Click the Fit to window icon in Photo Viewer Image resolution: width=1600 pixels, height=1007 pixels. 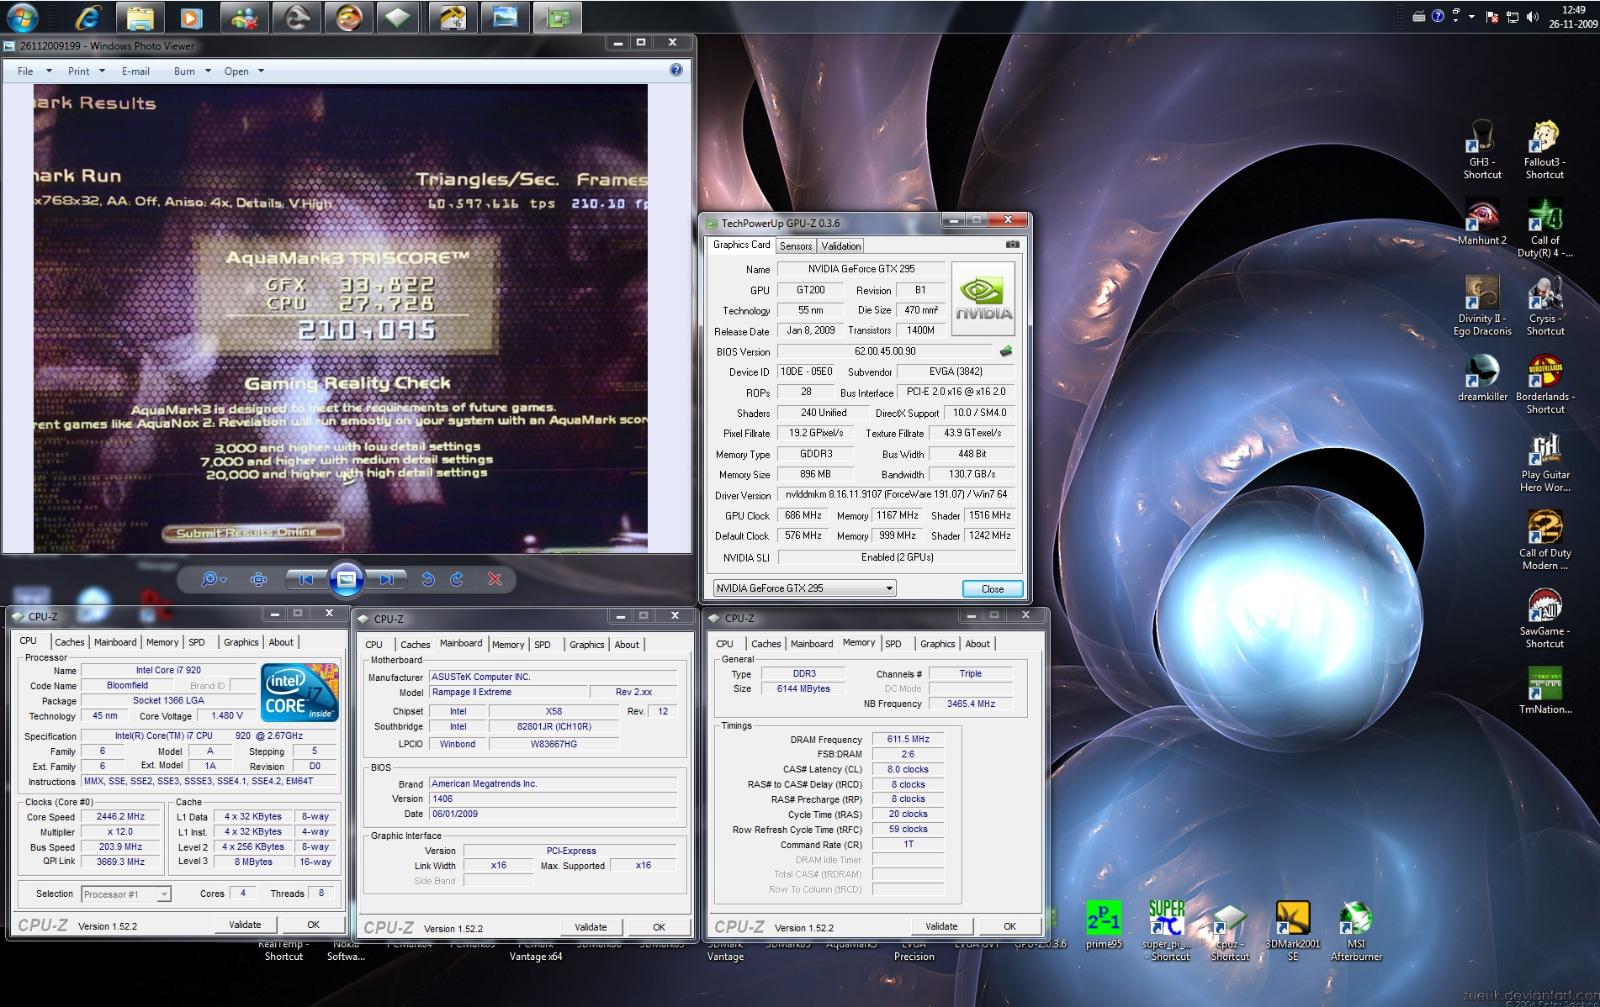[x=259, y=579]
